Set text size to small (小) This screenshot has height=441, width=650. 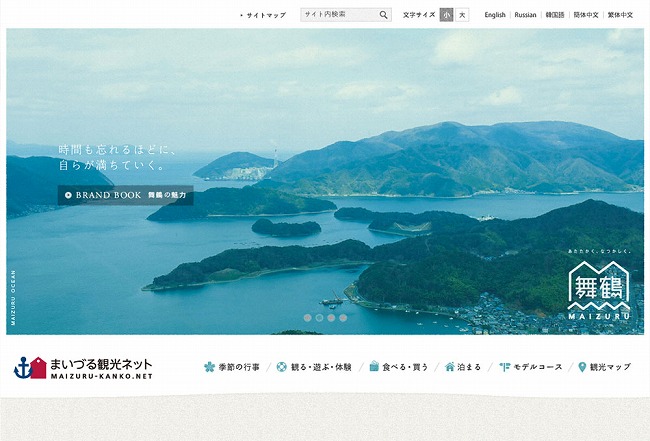click(446, 15)
